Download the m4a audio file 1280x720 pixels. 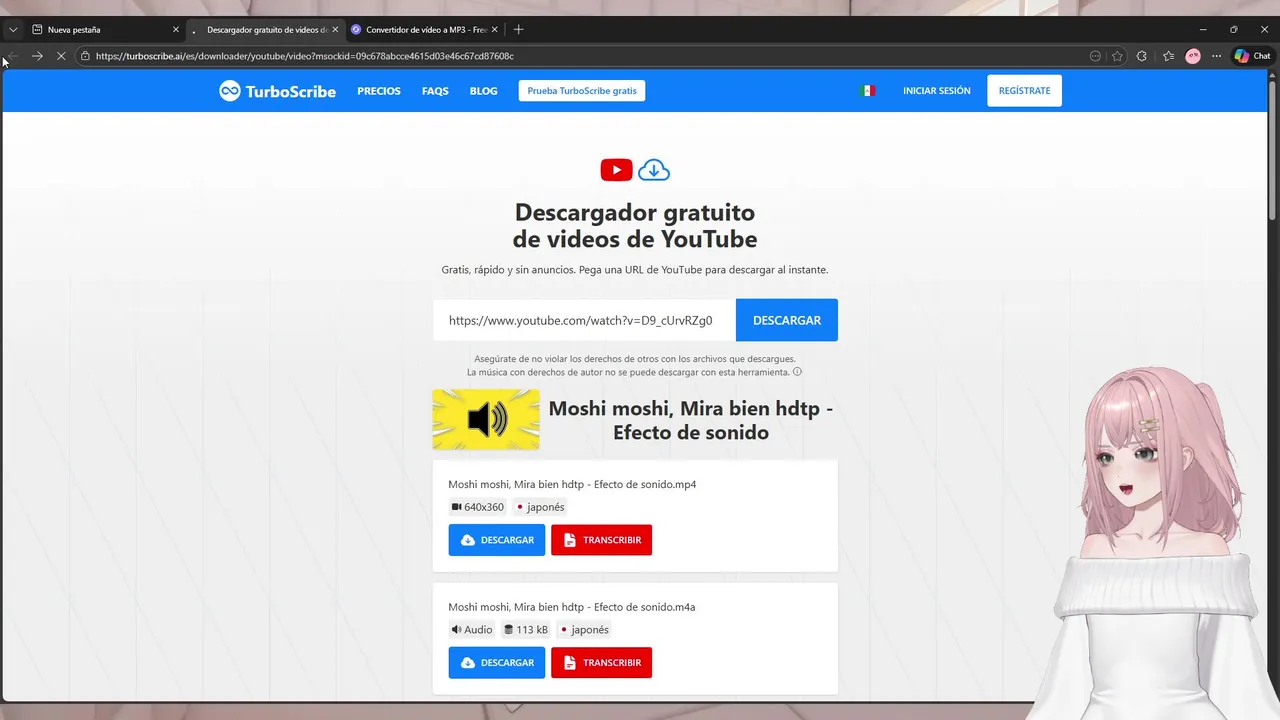(x=497, y=662)
